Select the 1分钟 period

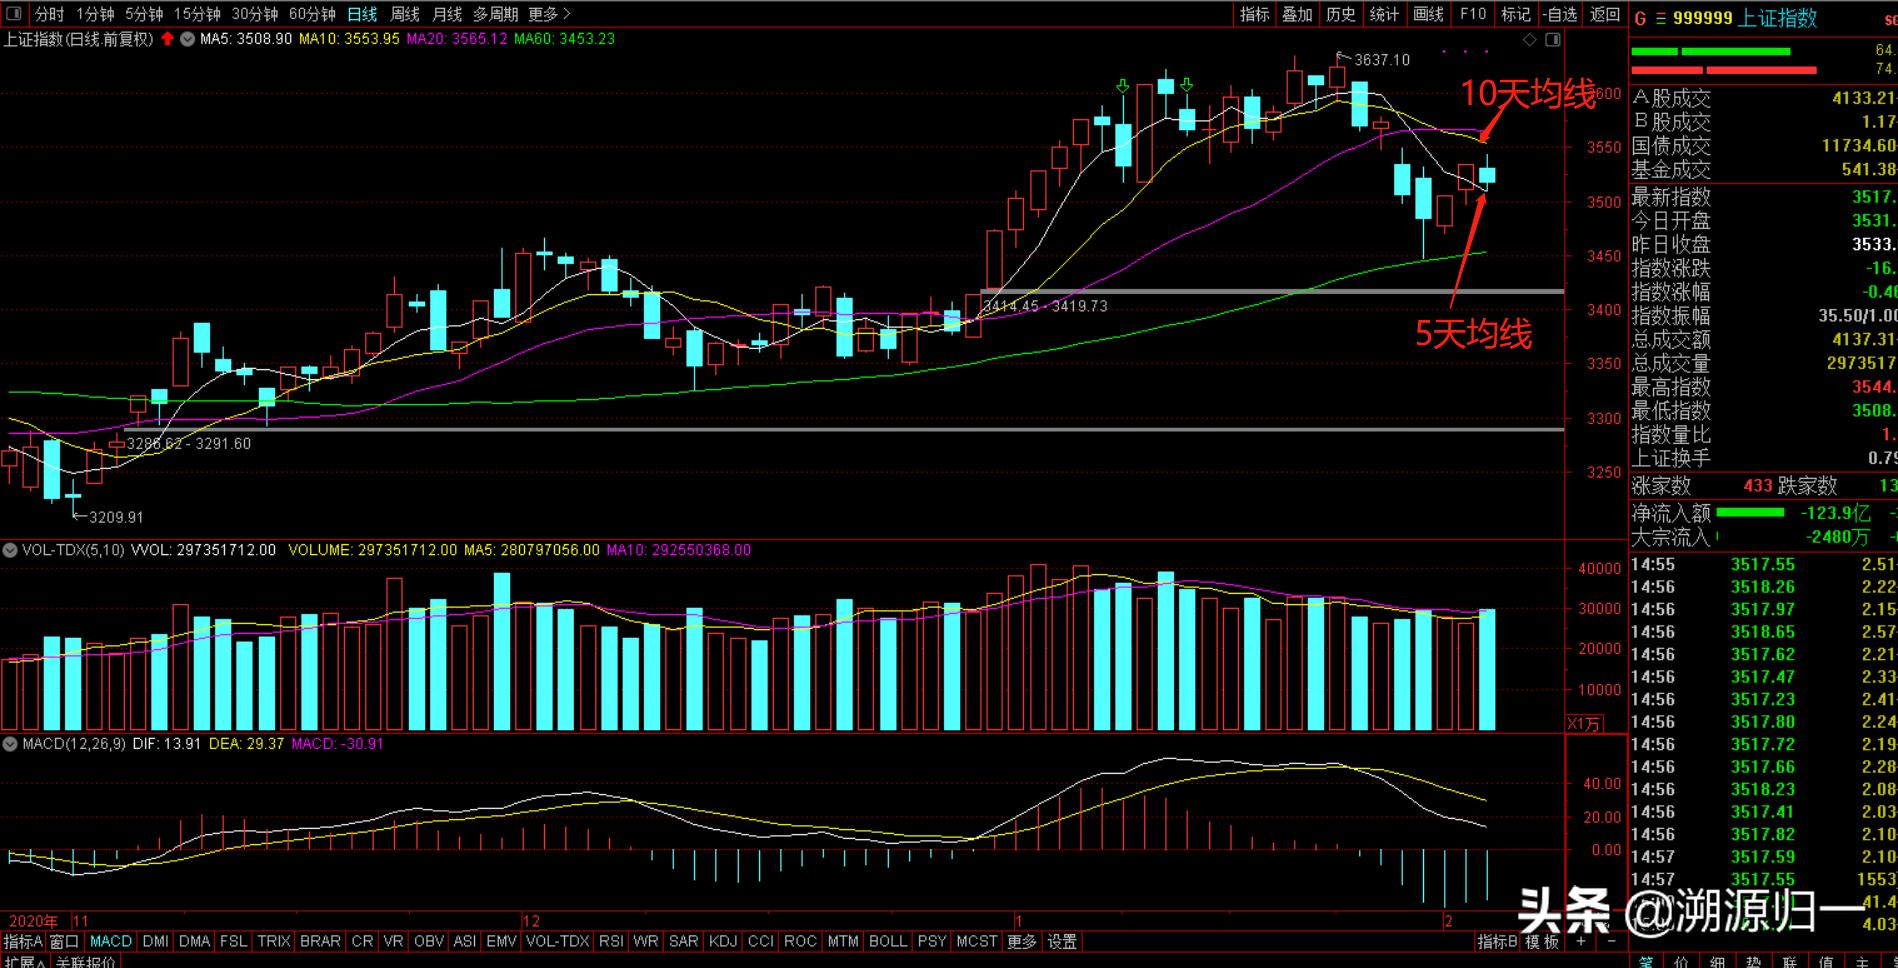tap(95, 14)
